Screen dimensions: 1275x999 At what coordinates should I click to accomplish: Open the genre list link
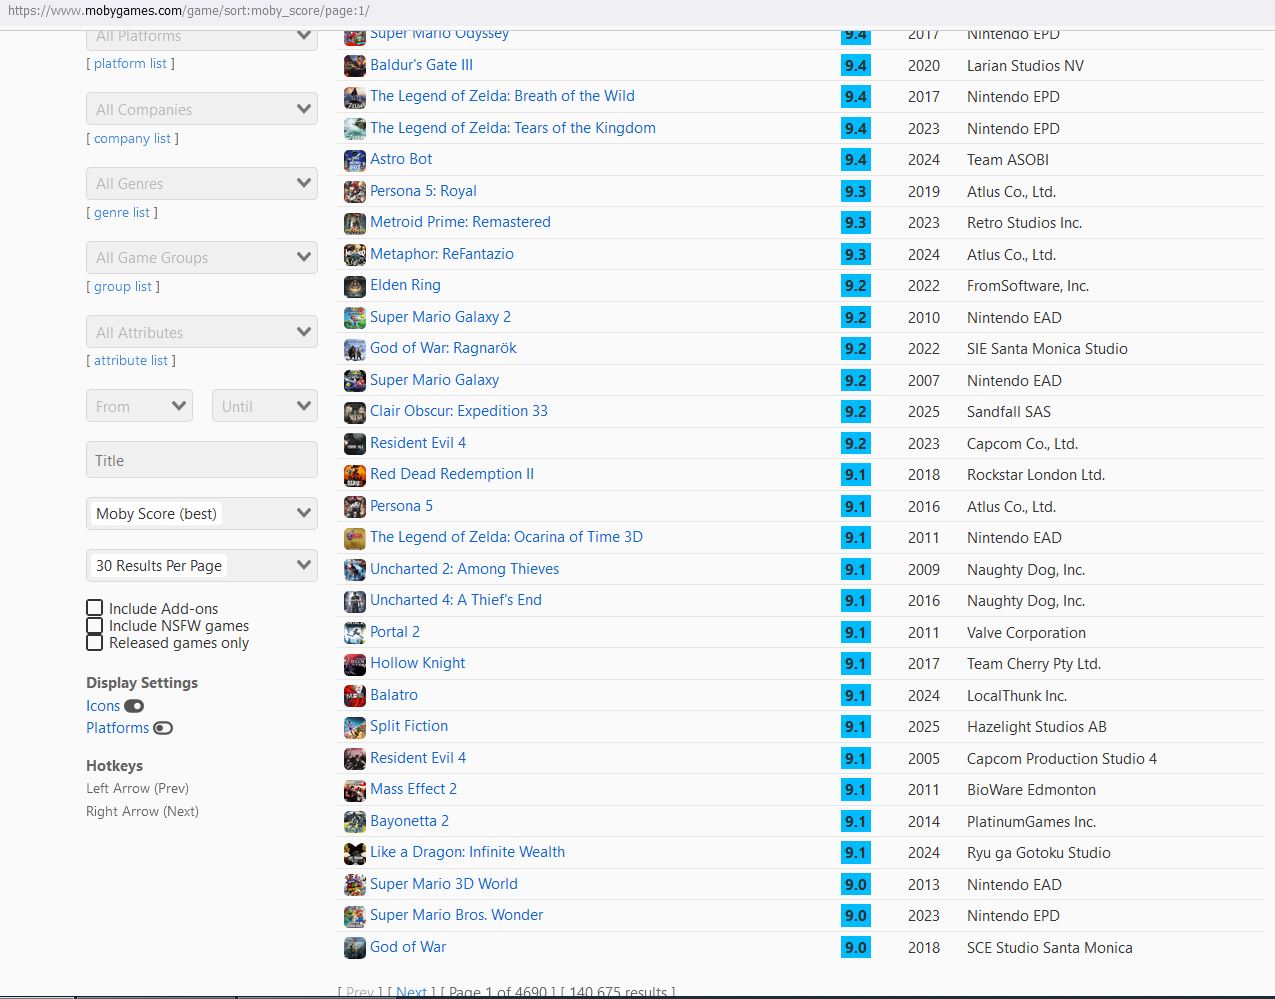tap(122, 212)
